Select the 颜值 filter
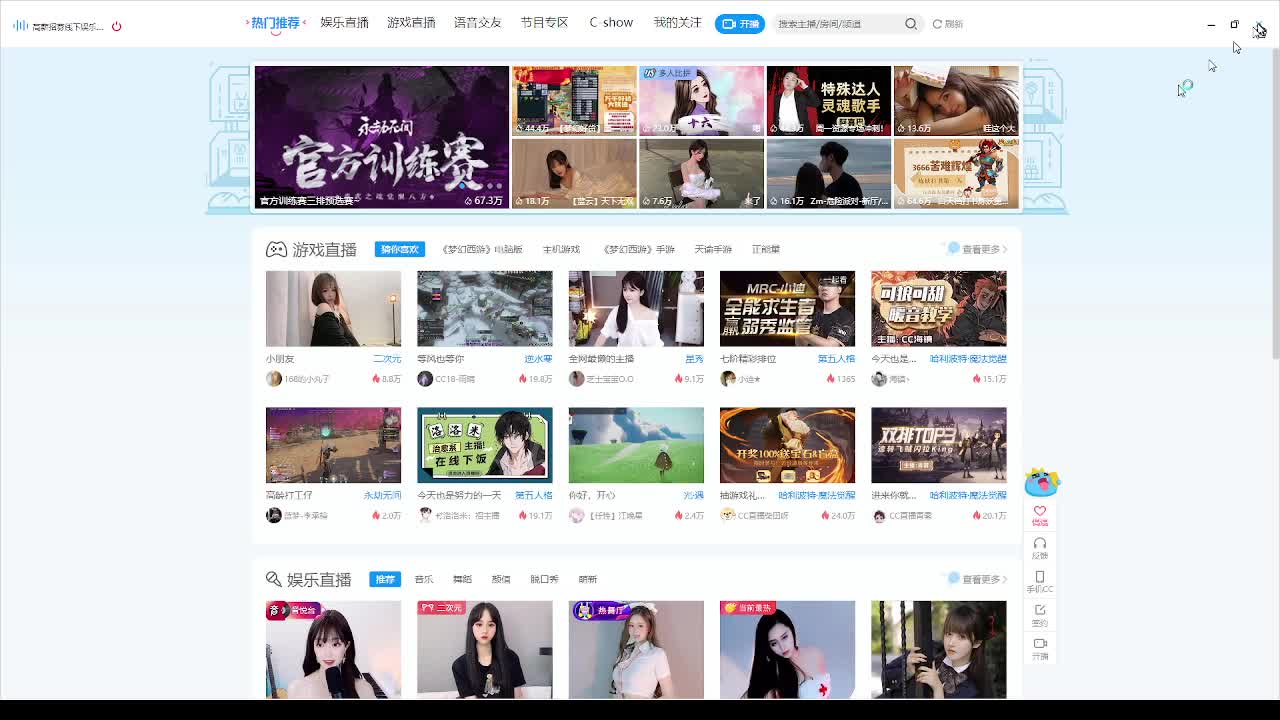 click(501, 579)
